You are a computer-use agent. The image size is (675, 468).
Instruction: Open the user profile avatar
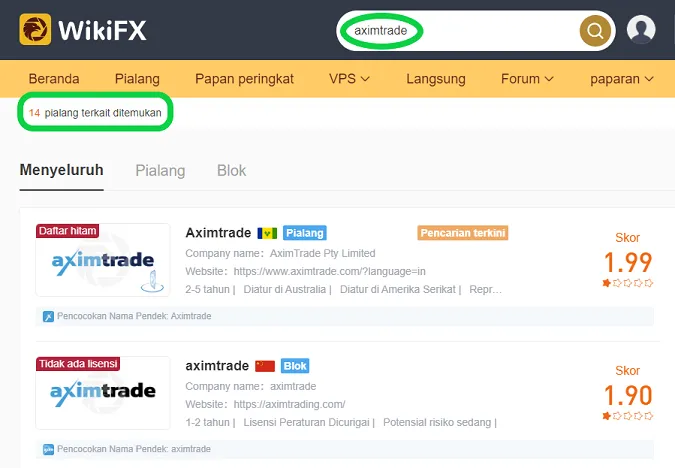click(641, 30)
